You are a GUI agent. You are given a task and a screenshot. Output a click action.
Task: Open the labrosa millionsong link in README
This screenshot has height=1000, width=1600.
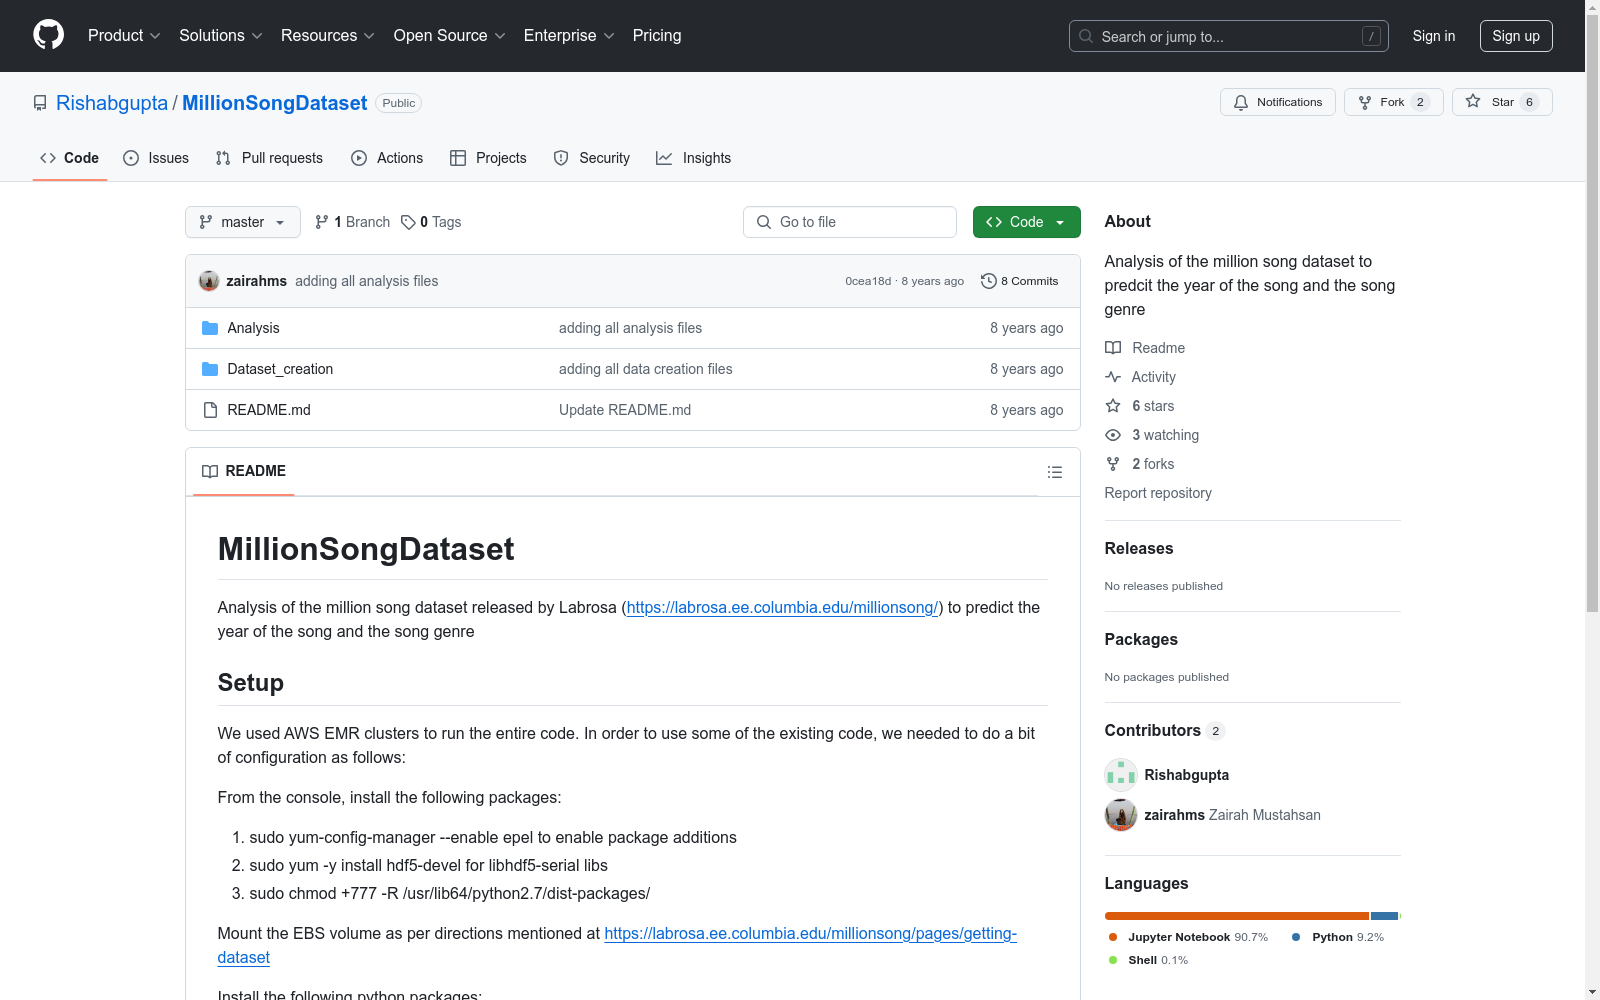point(783,607)
